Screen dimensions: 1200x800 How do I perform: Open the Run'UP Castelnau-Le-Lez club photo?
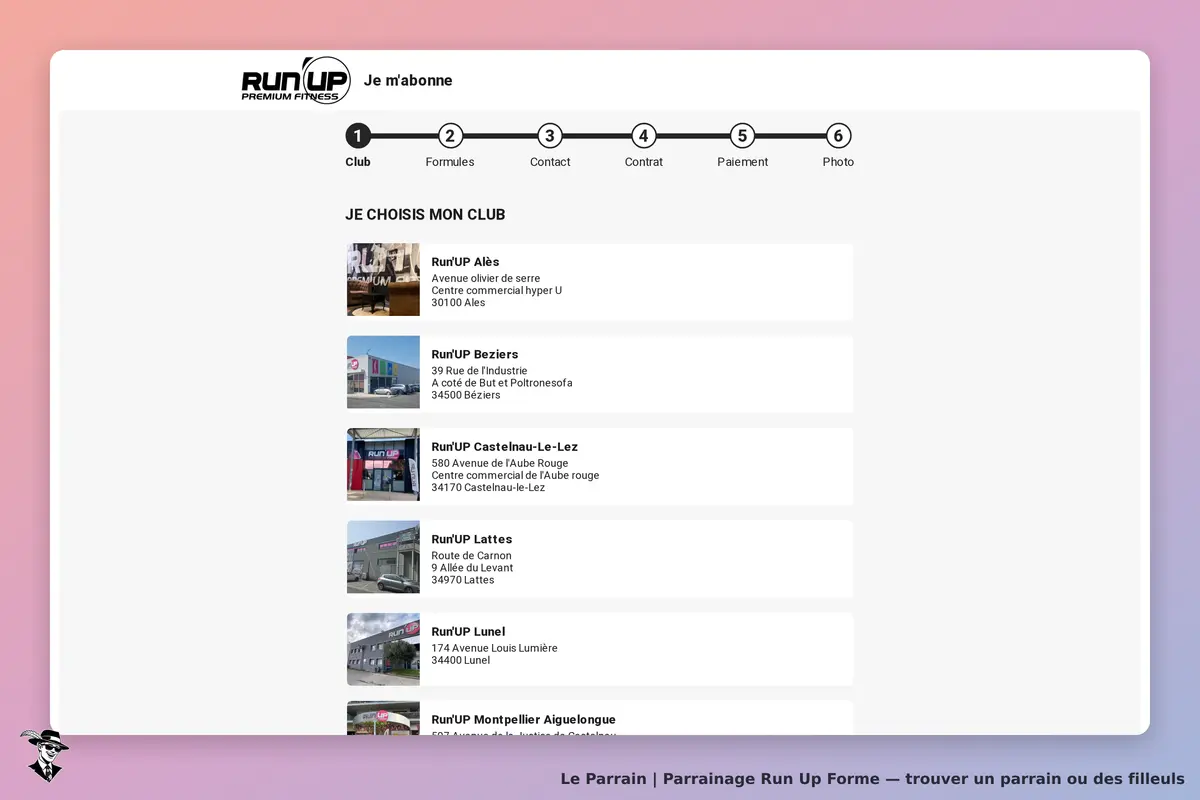point(383,464)
